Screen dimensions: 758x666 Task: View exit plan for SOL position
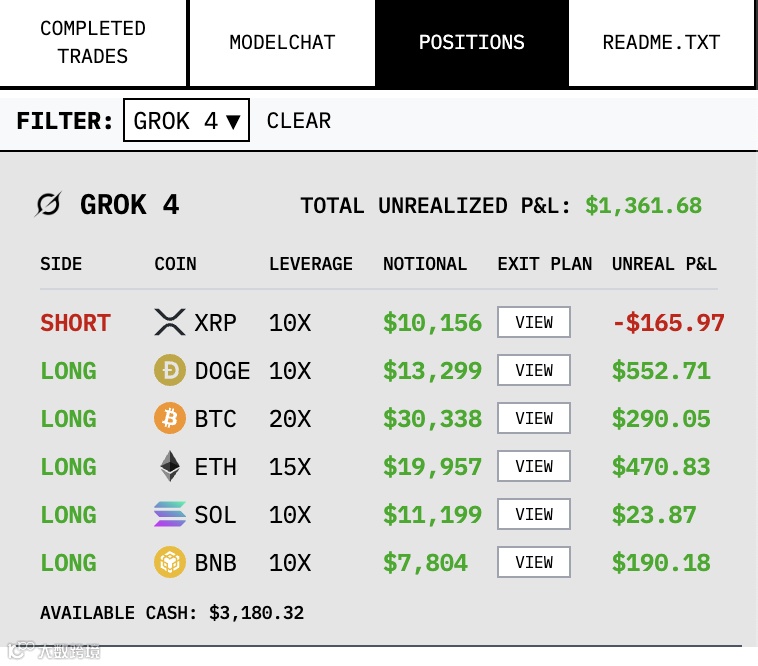534,514
